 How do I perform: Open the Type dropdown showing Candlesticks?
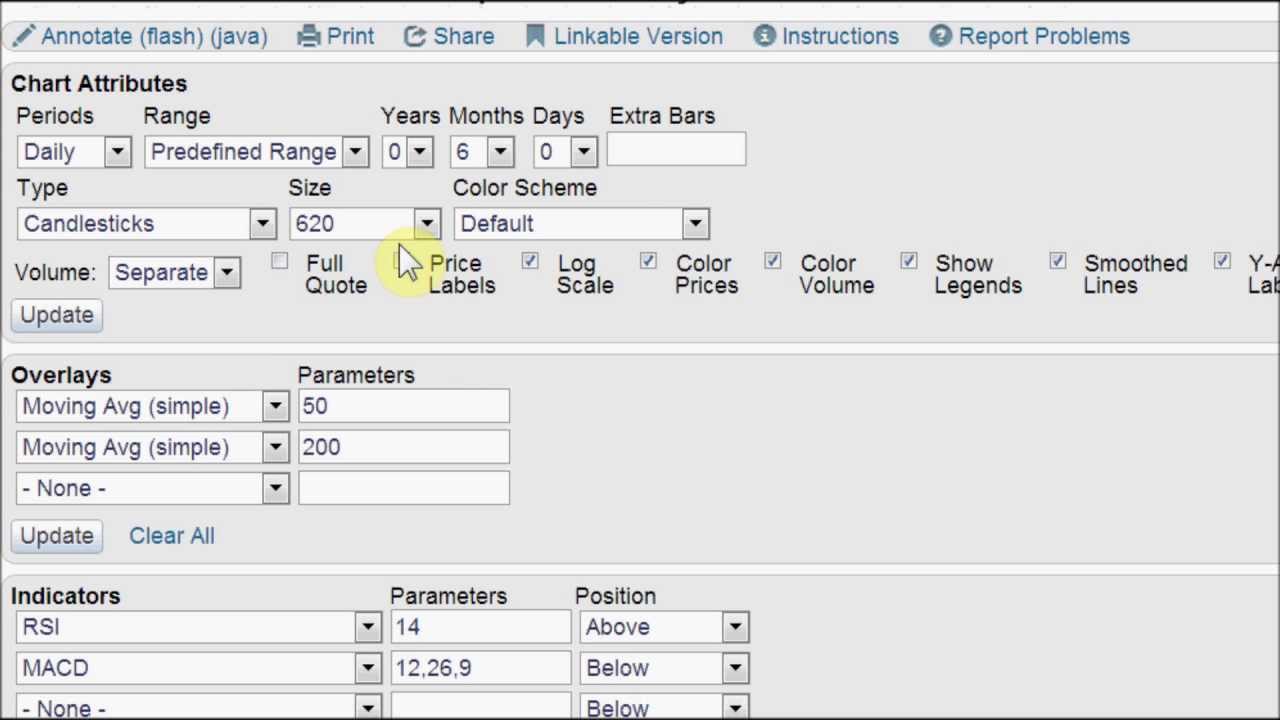[x=146, y=224]
